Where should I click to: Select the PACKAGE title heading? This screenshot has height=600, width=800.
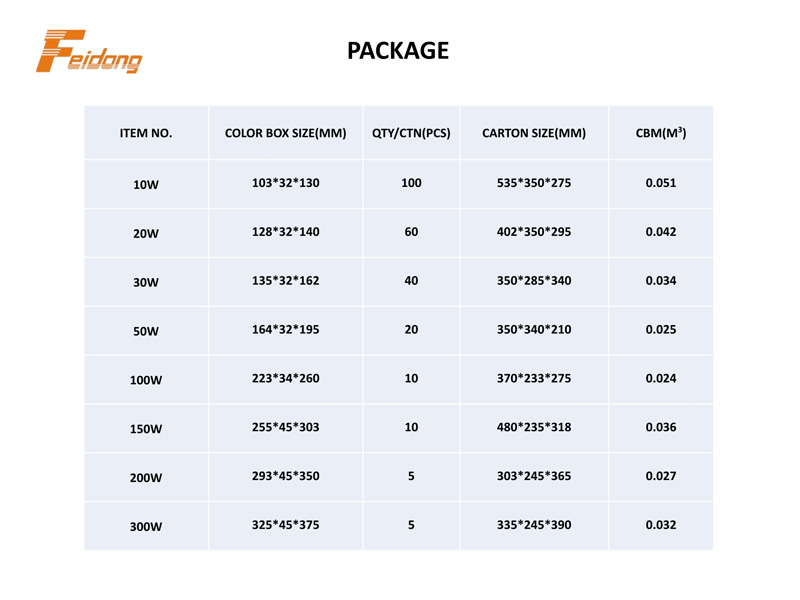[x=398, y=51]
